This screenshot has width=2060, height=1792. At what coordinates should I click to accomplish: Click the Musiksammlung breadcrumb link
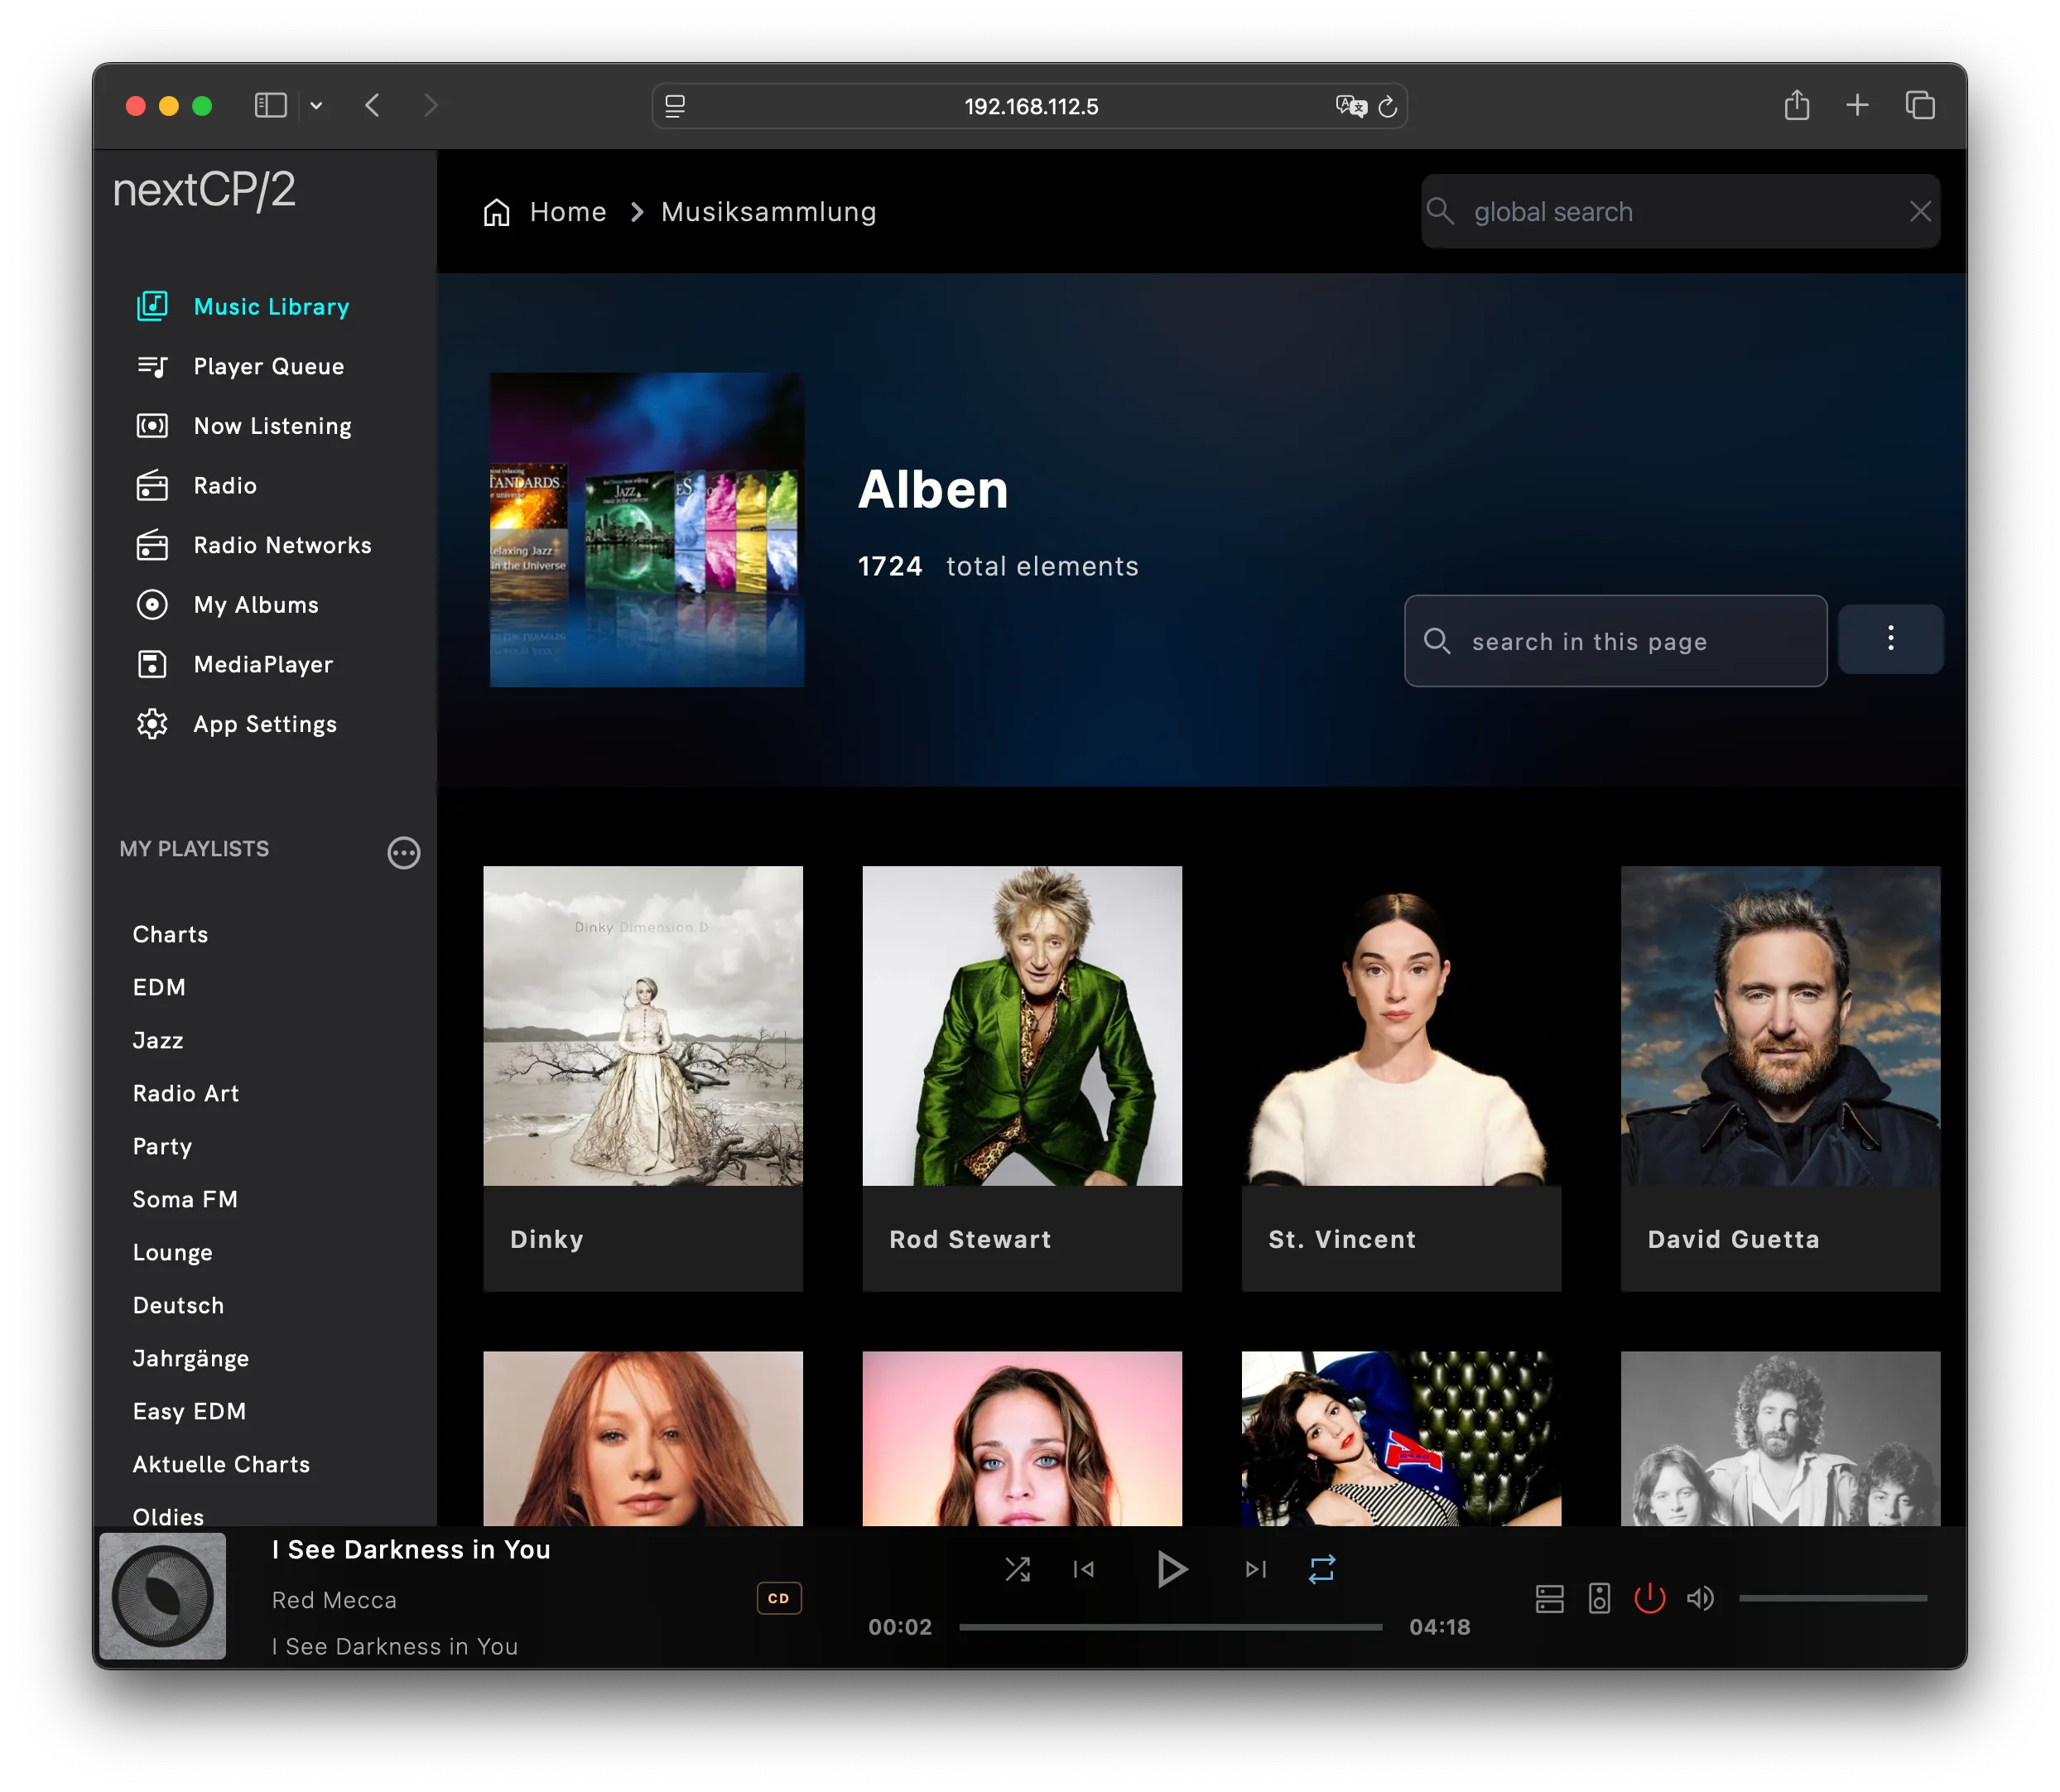pyautogui.click(x=768, y=212)
